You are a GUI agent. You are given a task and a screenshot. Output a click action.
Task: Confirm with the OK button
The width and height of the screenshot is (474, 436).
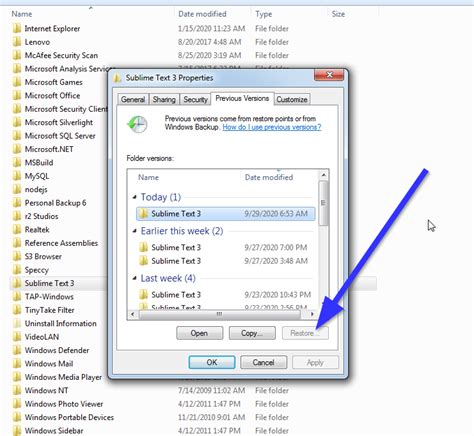tap(212, 362)
